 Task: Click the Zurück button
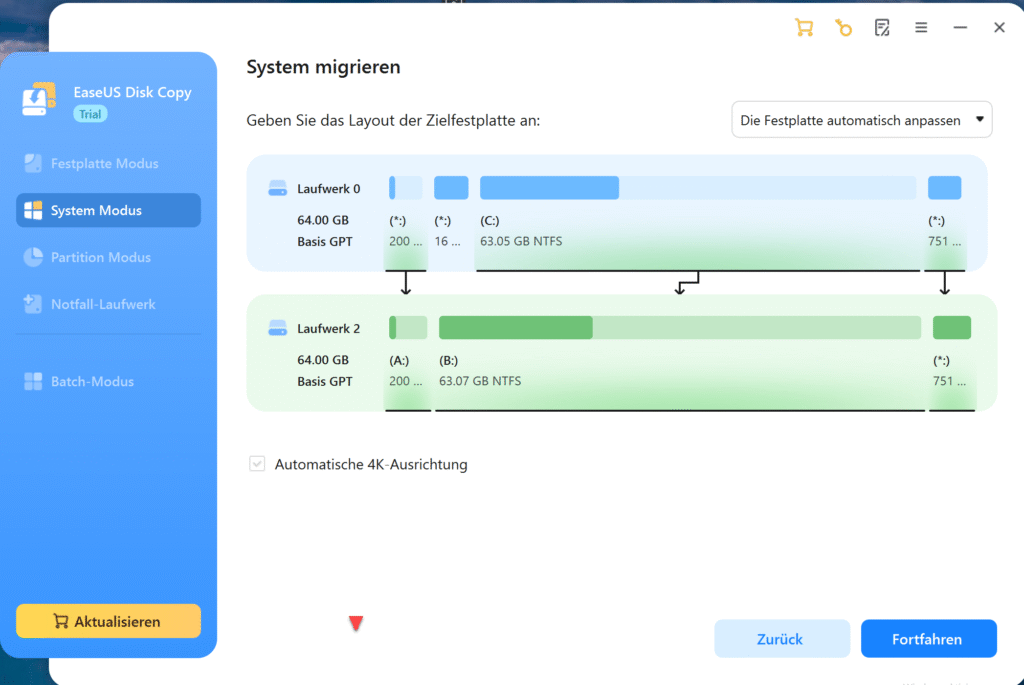[x=782, y=638]
